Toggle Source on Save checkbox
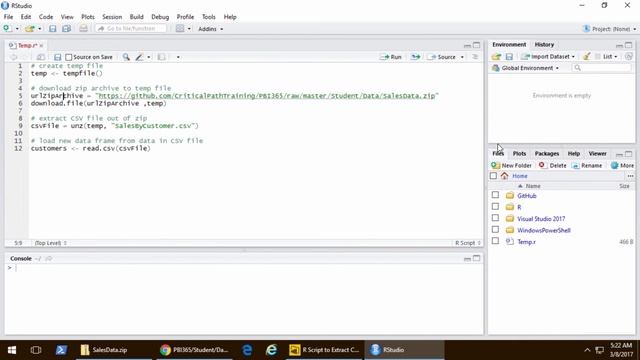 (x=69, y=57)
